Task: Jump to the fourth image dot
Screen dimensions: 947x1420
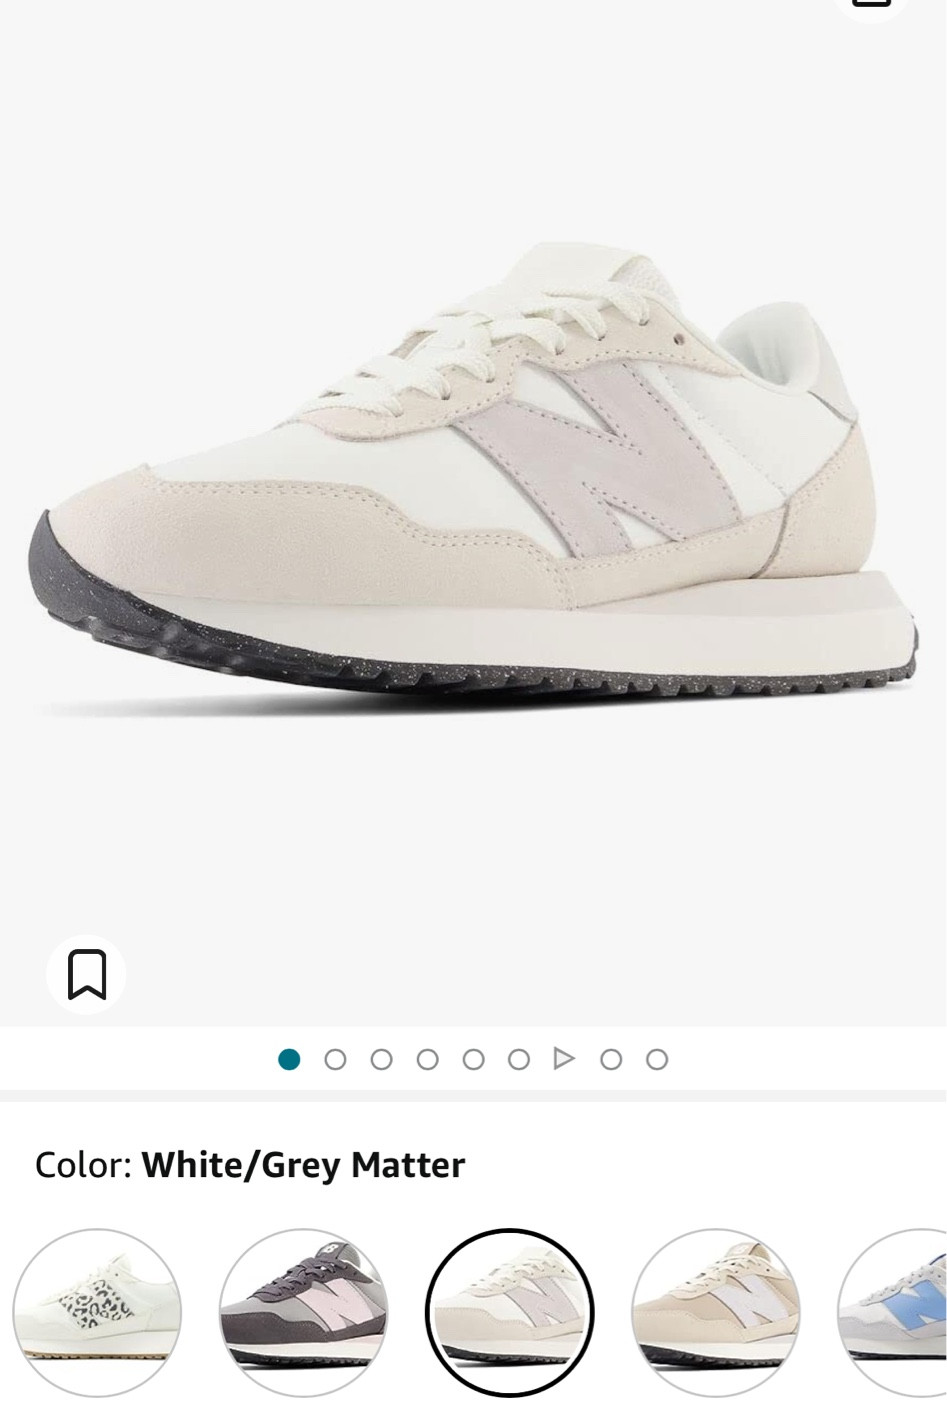Action: tap(427, 1059)
